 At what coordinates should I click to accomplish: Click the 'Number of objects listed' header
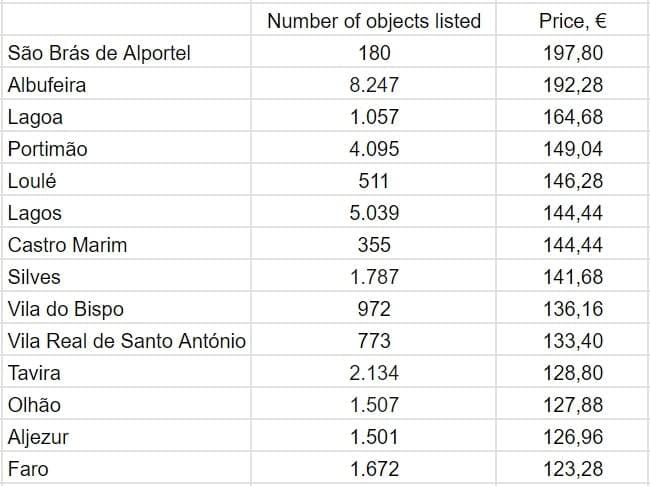click(x=374, y=21)
